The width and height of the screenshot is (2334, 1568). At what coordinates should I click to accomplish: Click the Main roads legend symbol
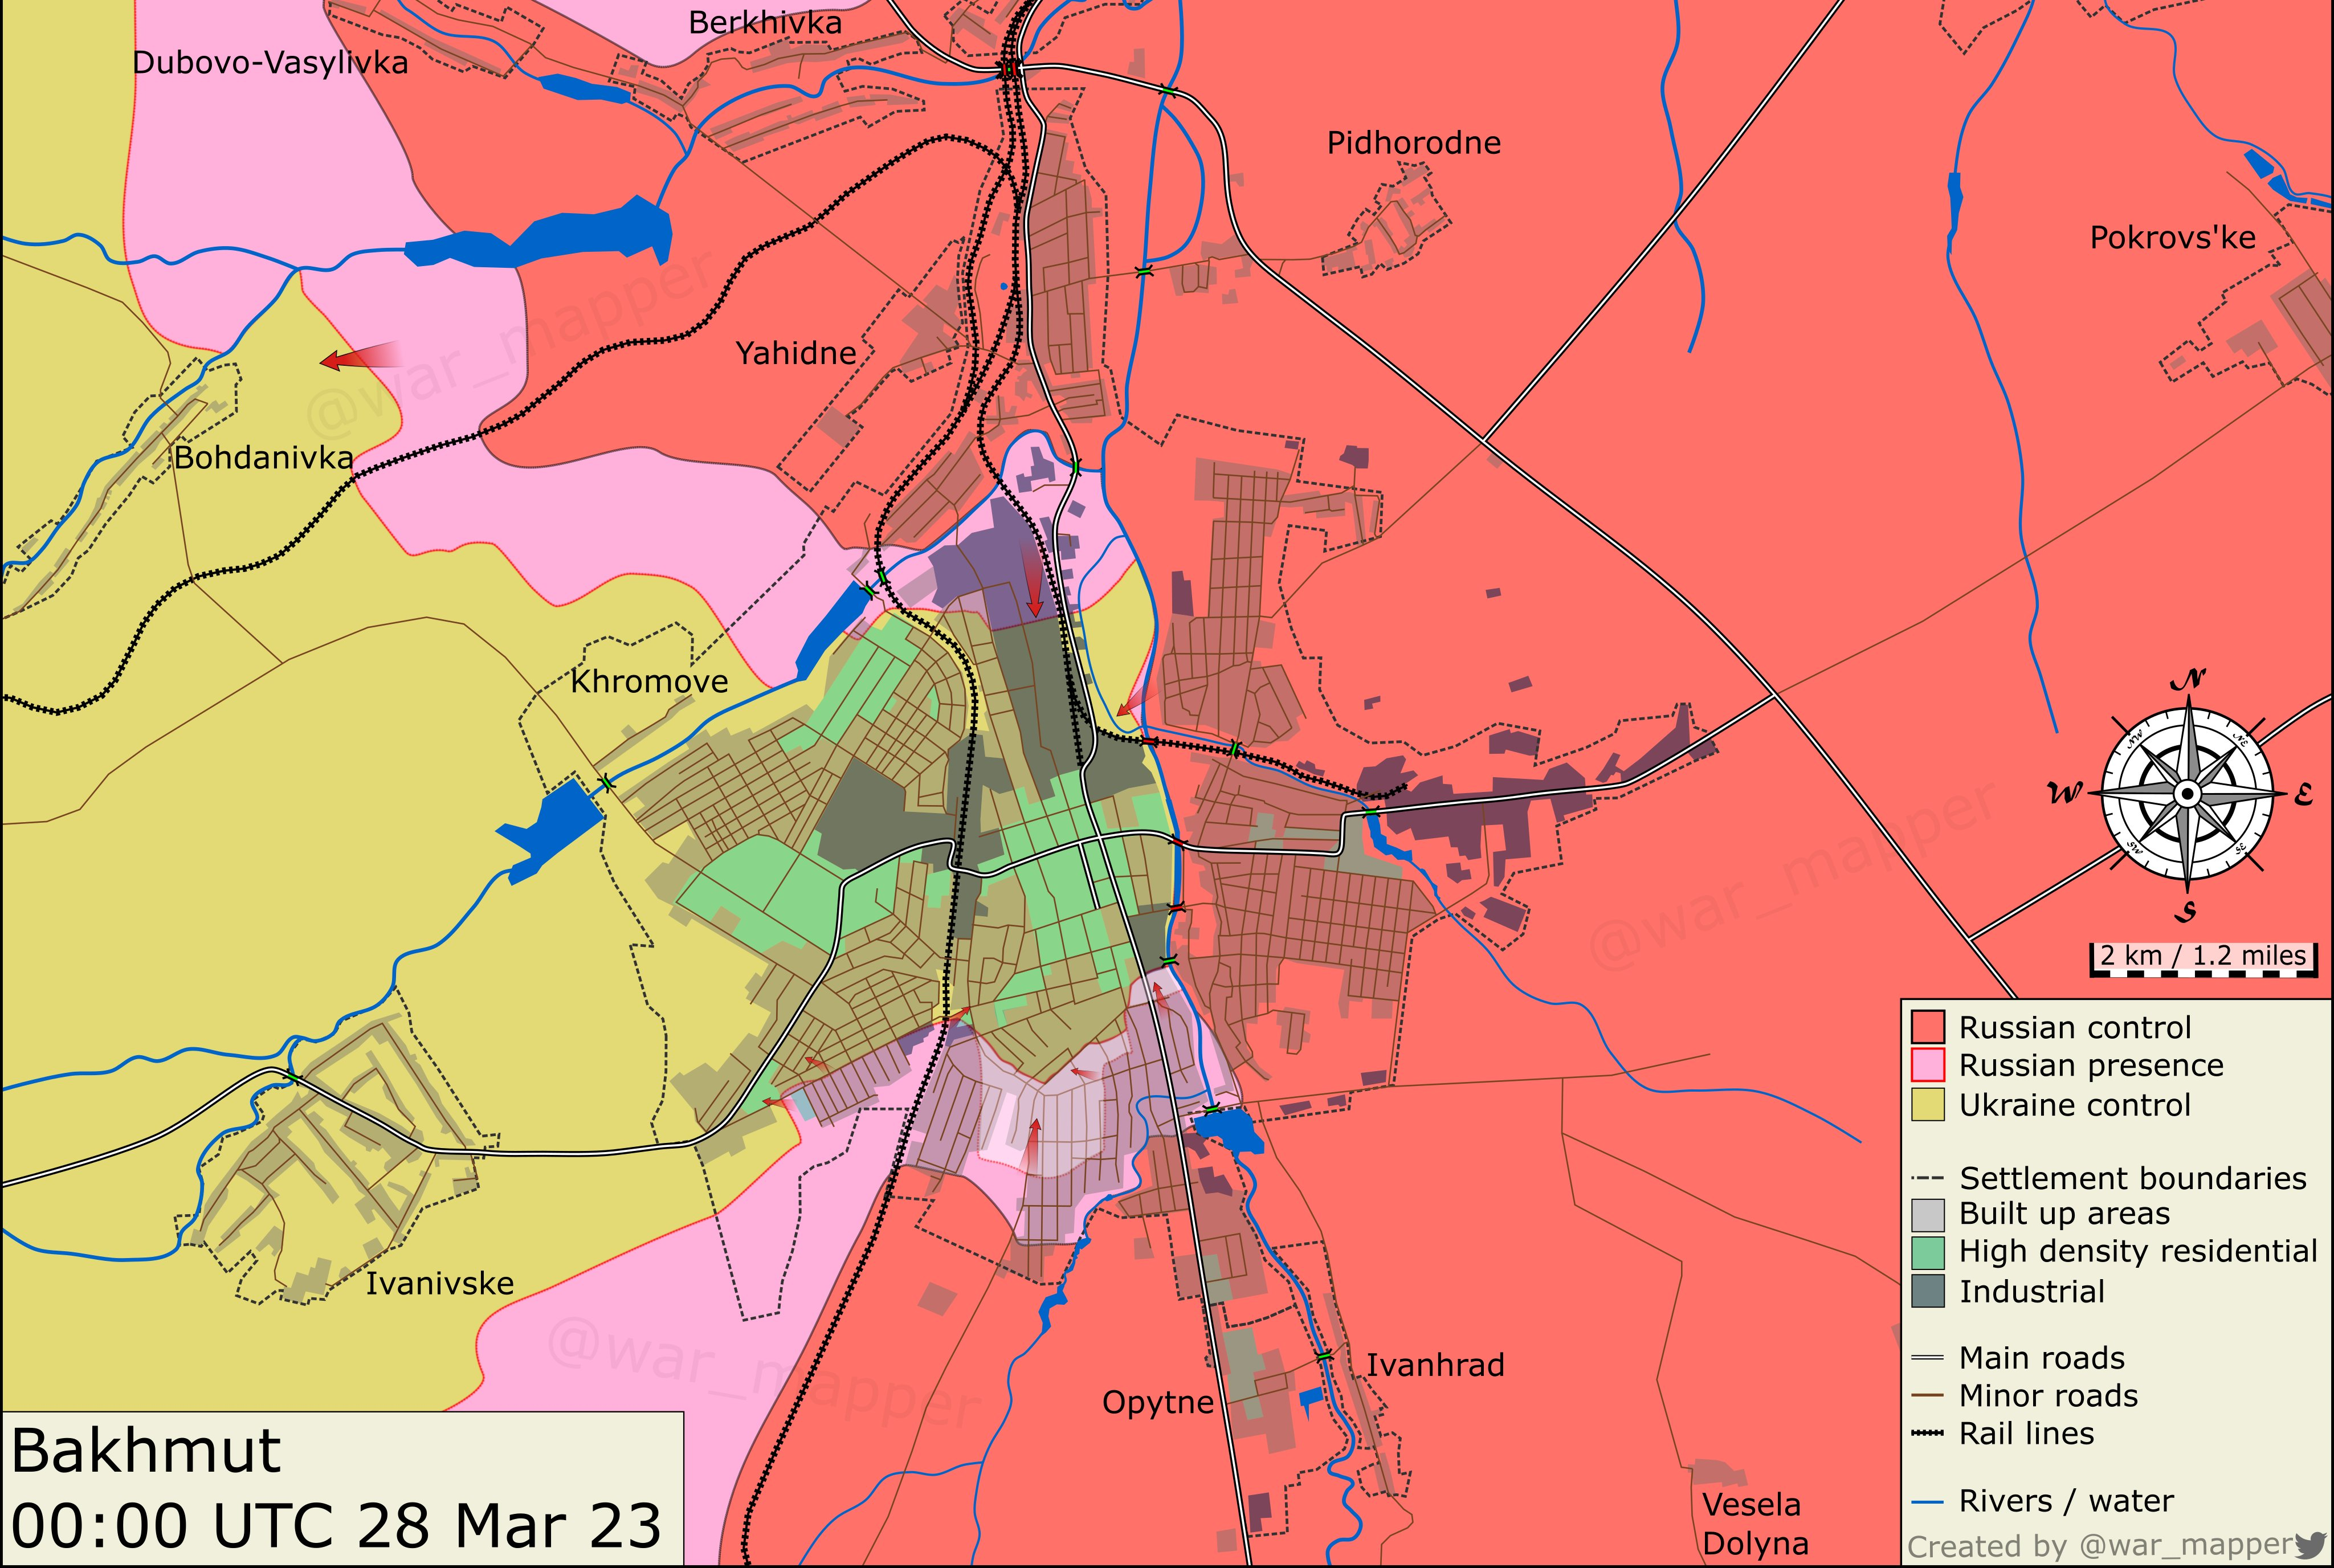click(x=1927, y=1358)
